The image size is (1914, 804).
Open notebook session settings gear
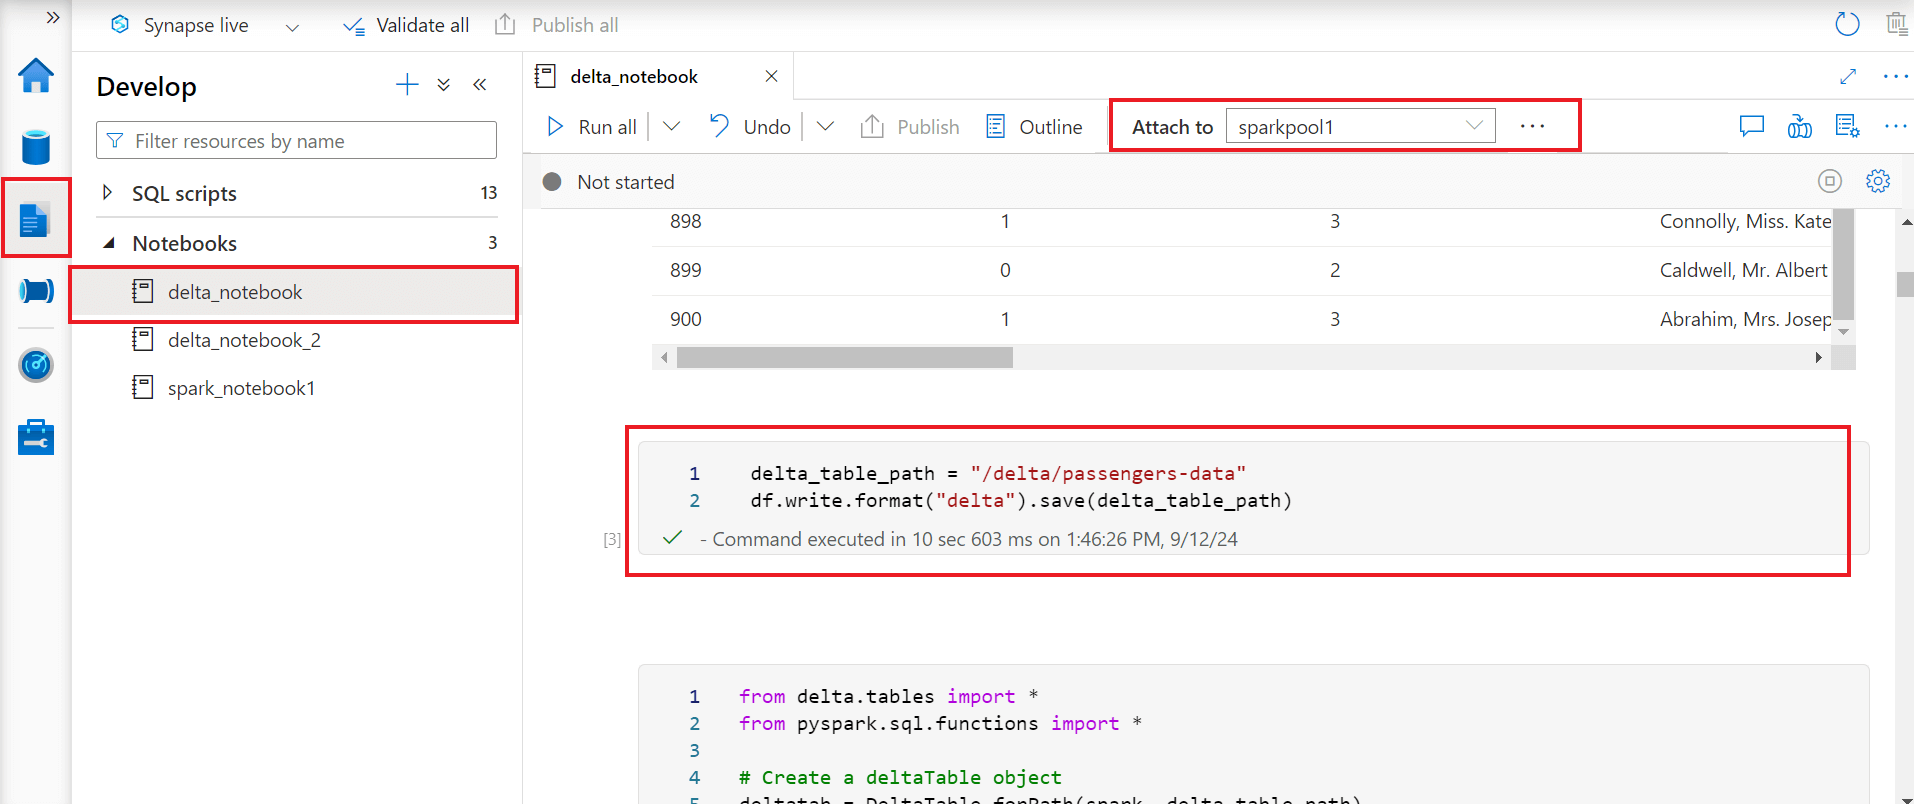[1878, 181]
